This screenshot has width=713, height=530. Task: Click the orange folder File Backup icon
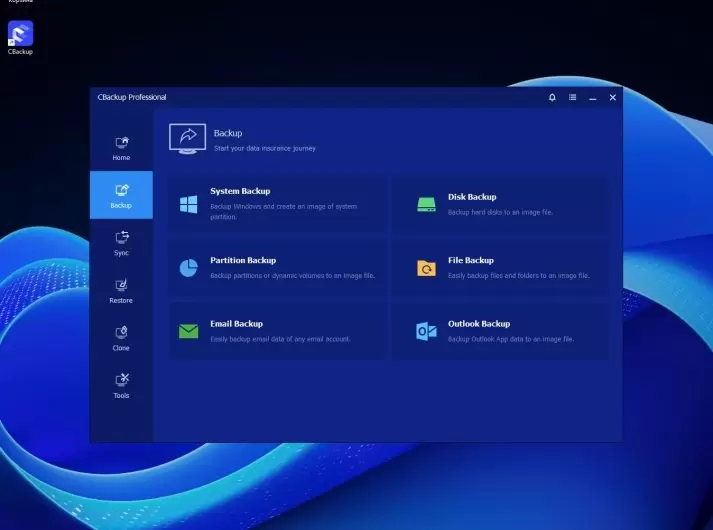(x=427, y=268)
